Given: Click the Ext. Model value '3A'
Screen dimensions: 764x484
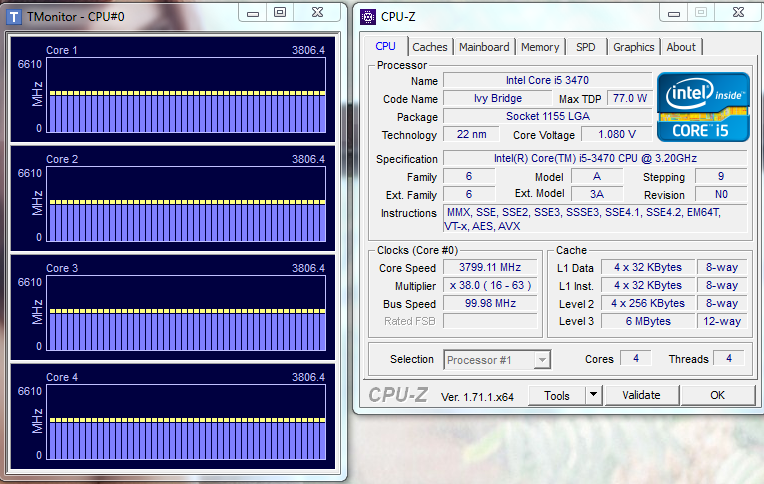Looking at the screenshot, I should pos(597,194).
